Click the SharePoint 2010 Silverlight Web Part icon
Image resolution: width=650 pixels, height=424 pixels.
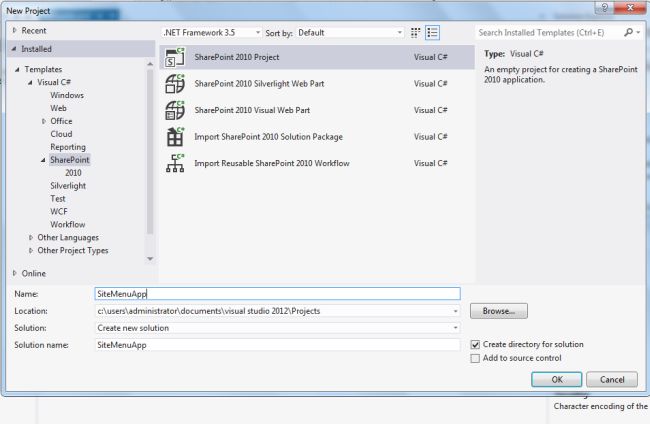175,84
